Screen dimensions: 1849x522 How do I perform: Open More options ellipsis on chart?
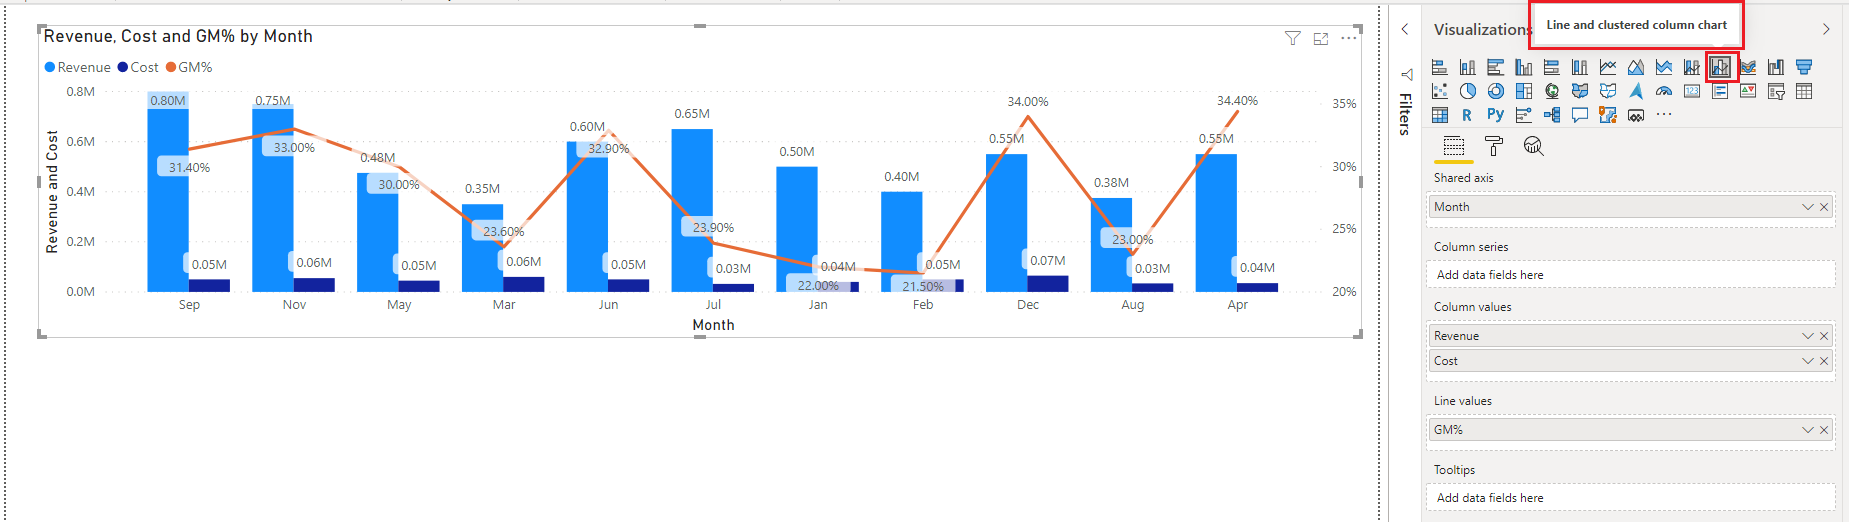[x=1349, y=38]
